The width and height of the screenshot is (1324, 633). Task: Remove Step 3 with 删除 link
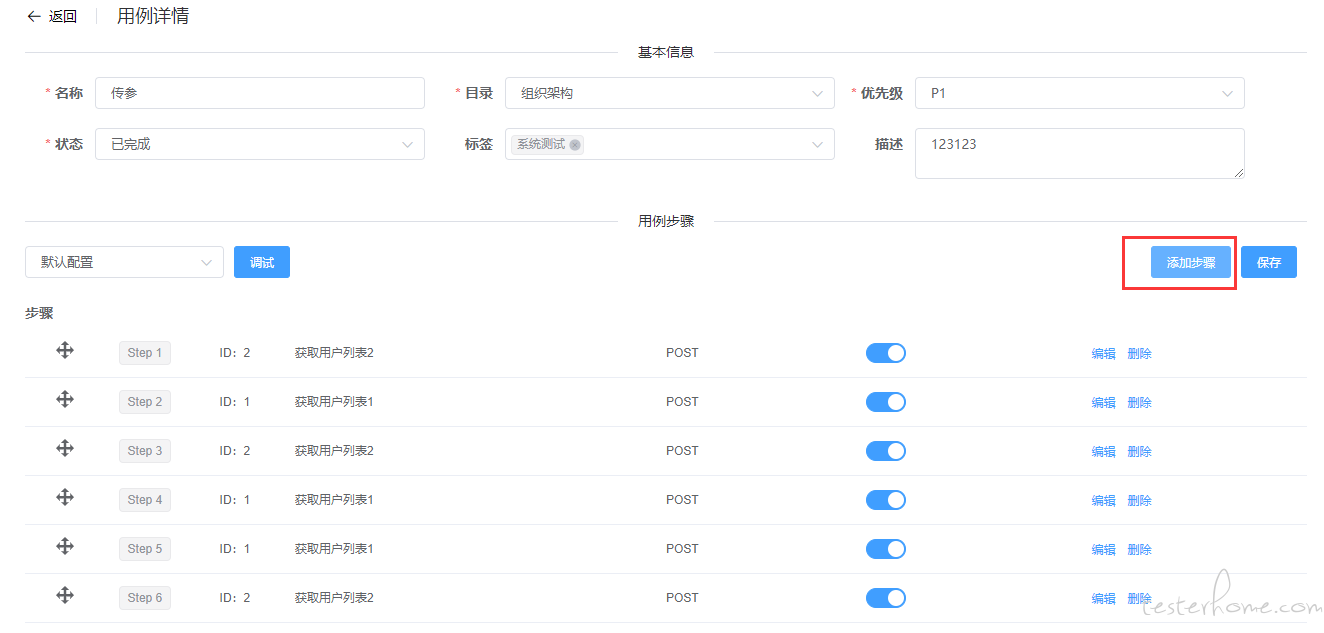point(1139,451)
